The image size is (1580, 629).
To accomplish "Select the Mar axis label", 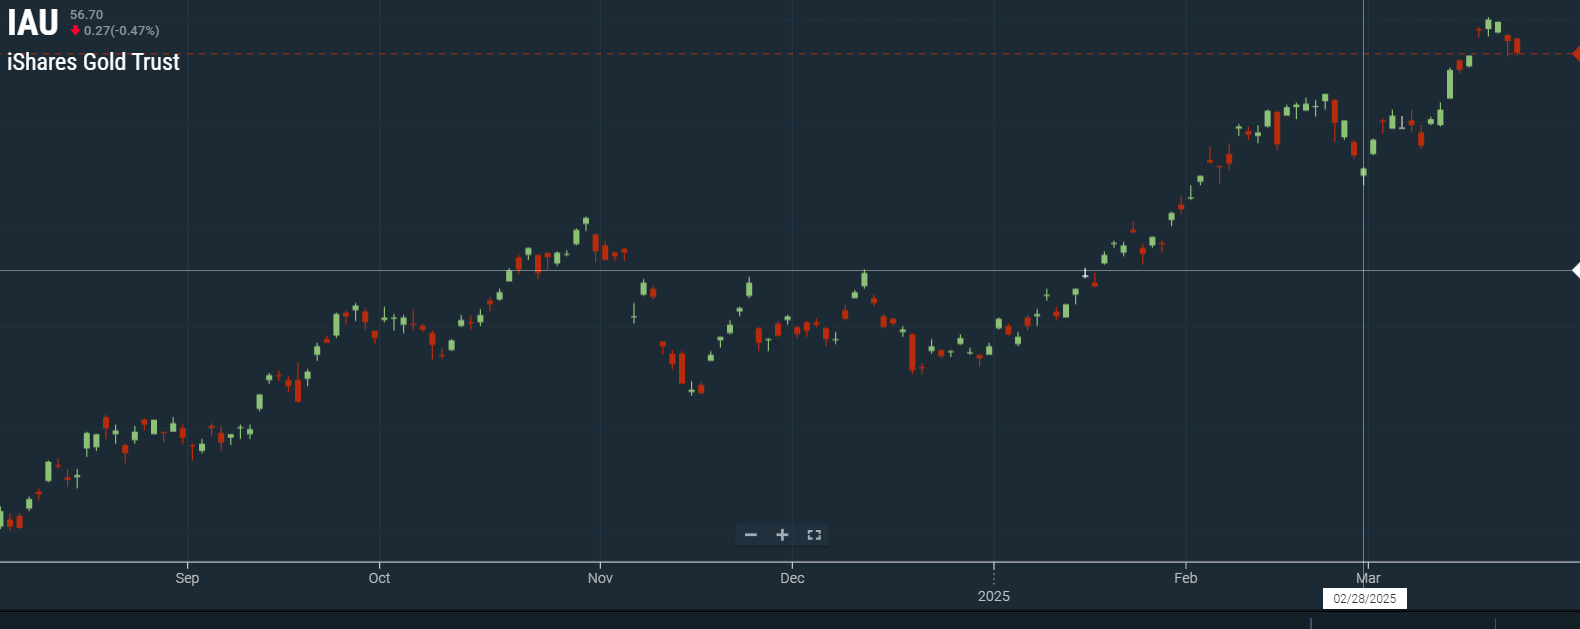I will pyautogui.click(x=1368, y=578).
